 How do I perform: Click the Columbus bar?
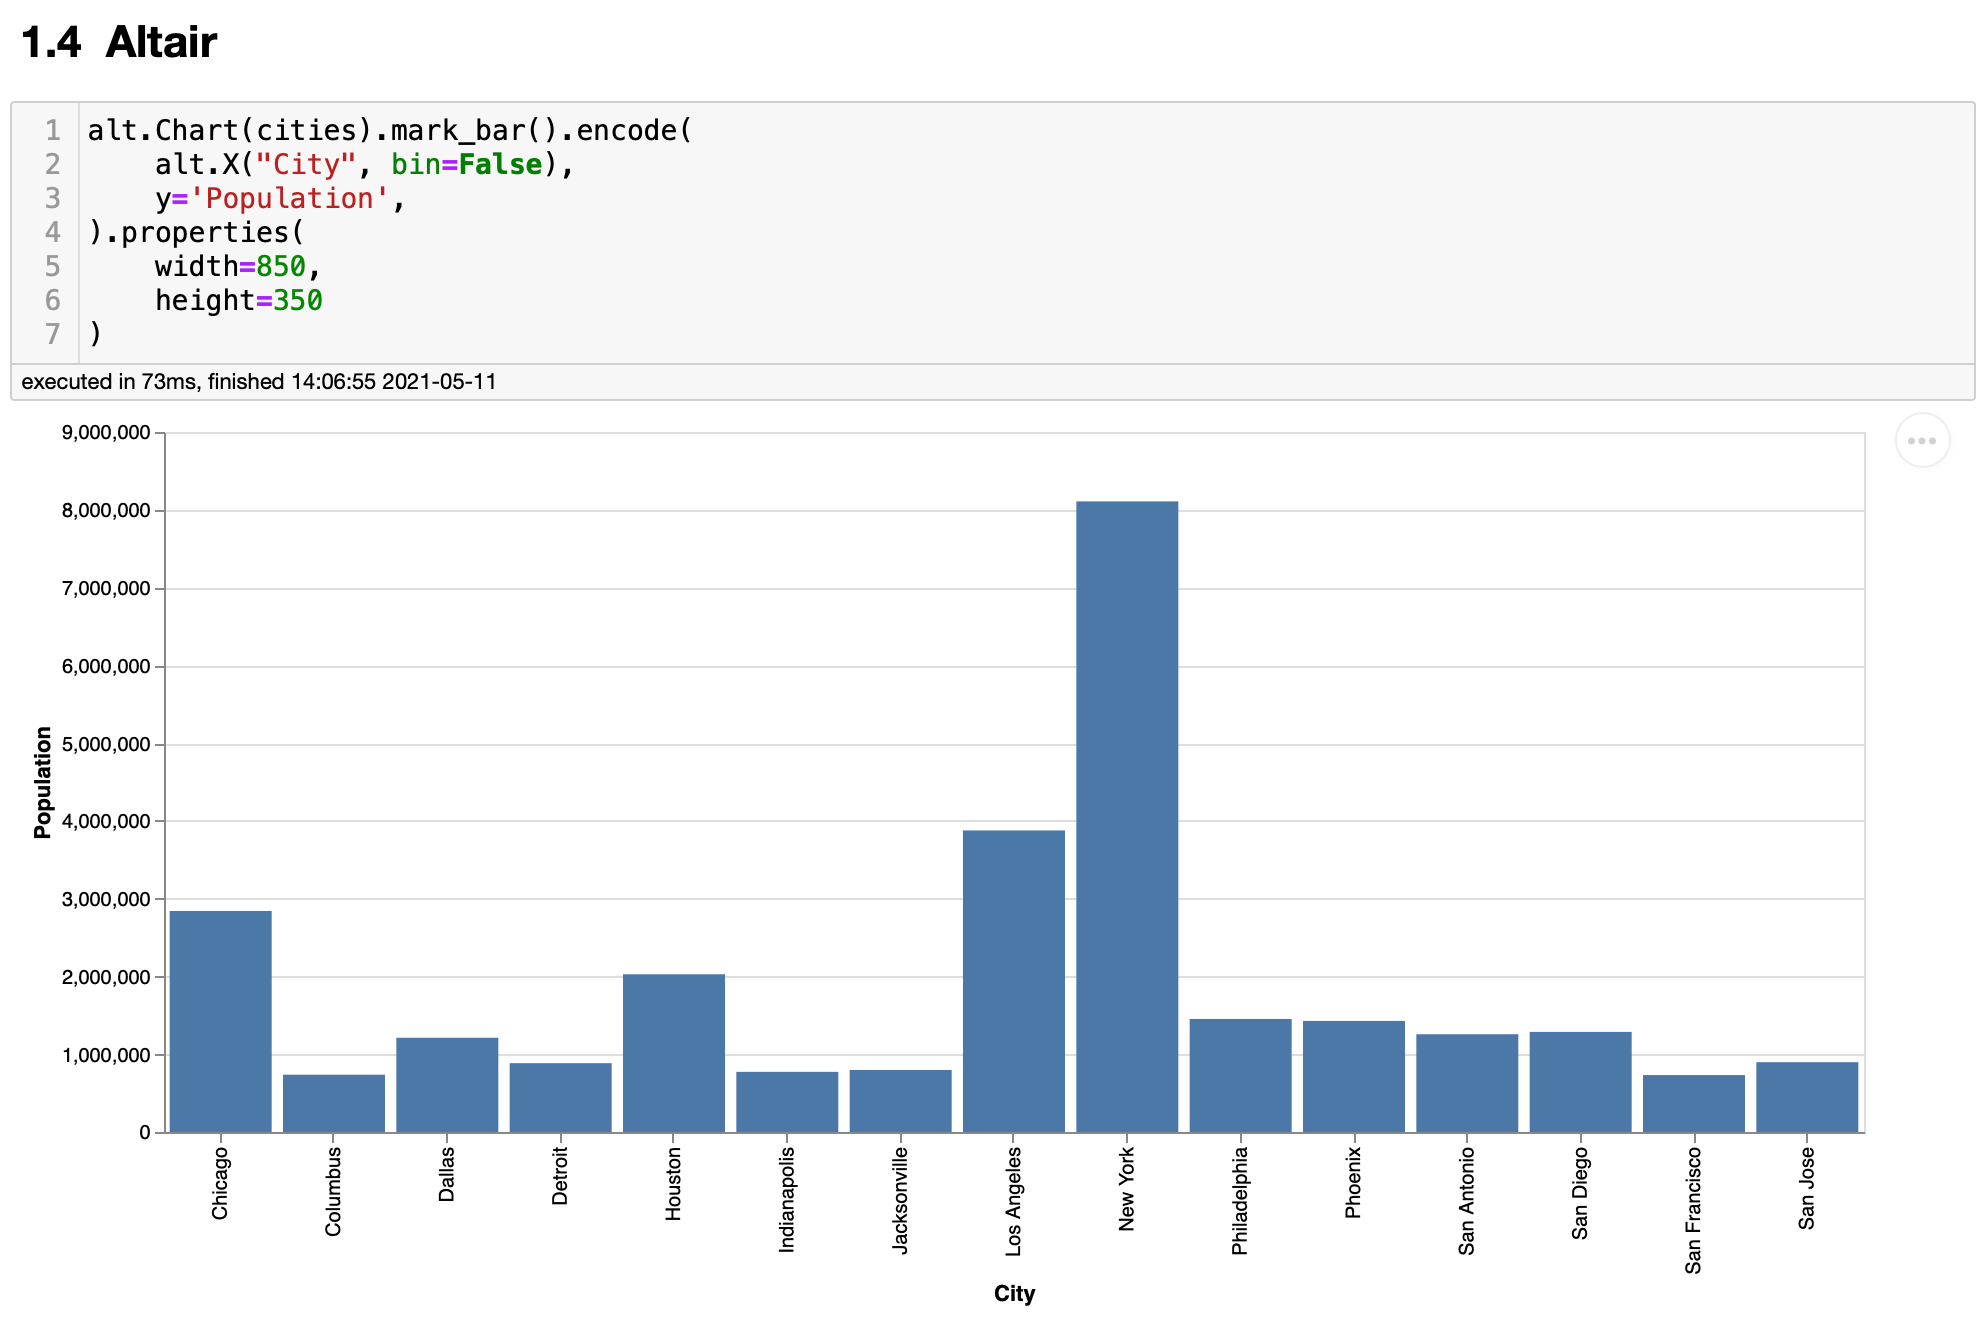pos(333,1102)
